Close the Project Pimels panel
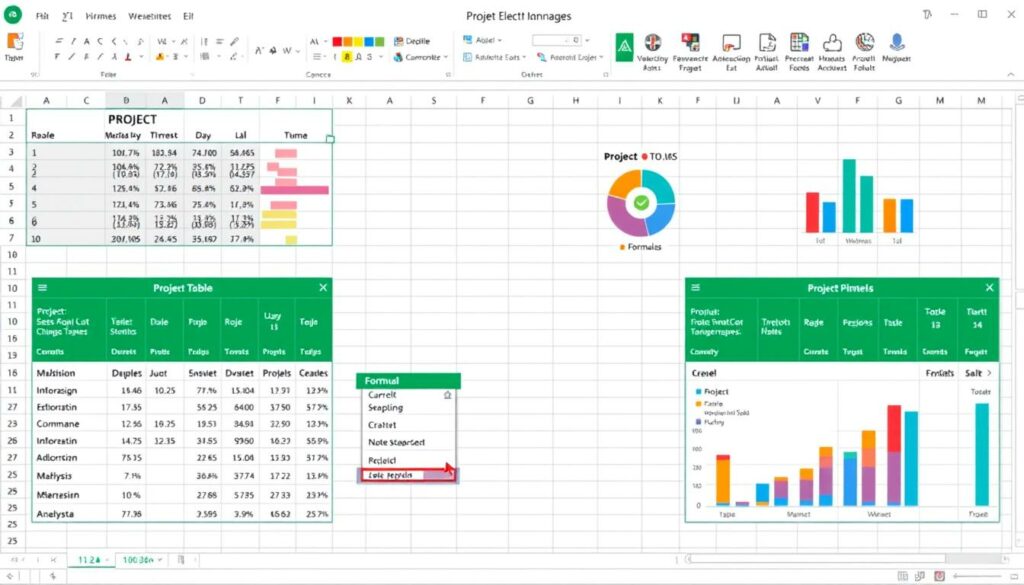The width and height of the screenshot is (1024, 585). pyautogui.click(x=989, y=288)
